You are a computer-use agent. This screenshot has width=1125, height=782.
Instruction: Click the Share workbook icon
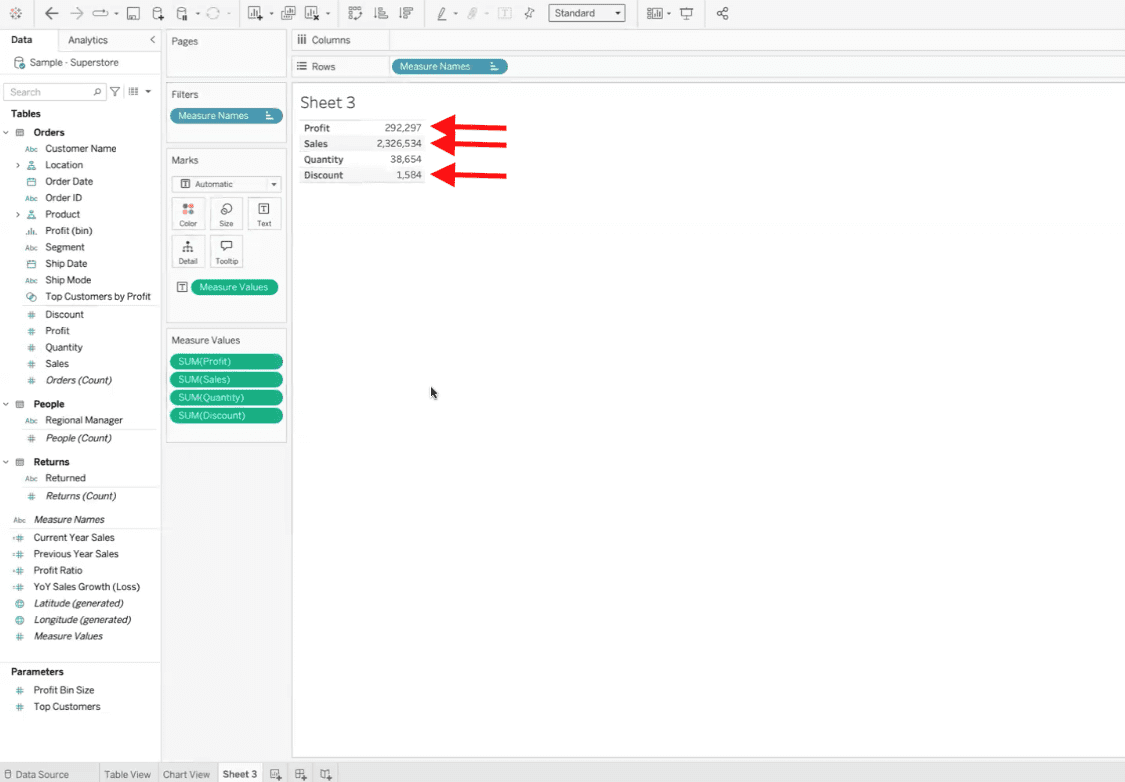click(722, 13)
